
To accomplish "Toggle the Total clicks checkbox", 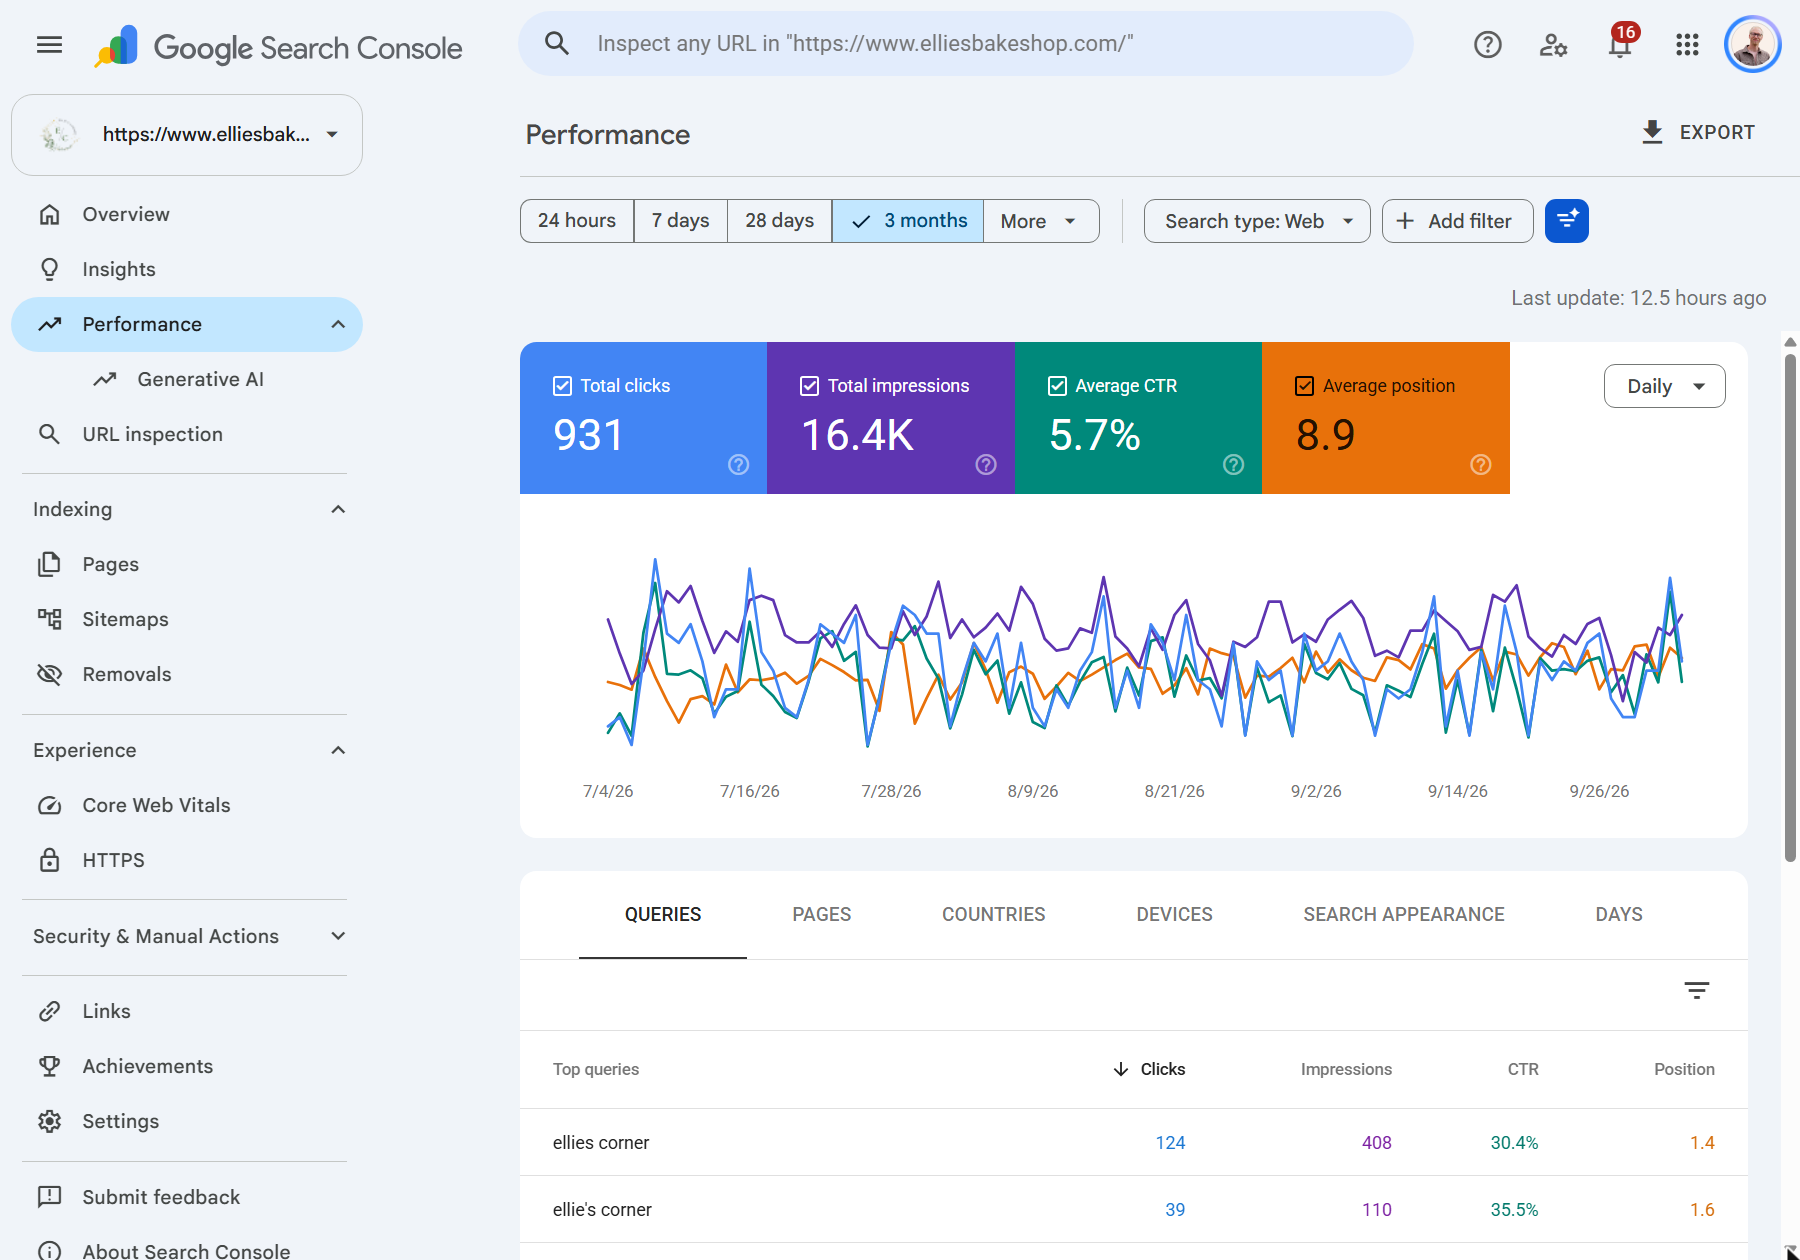I will point(563,386).
